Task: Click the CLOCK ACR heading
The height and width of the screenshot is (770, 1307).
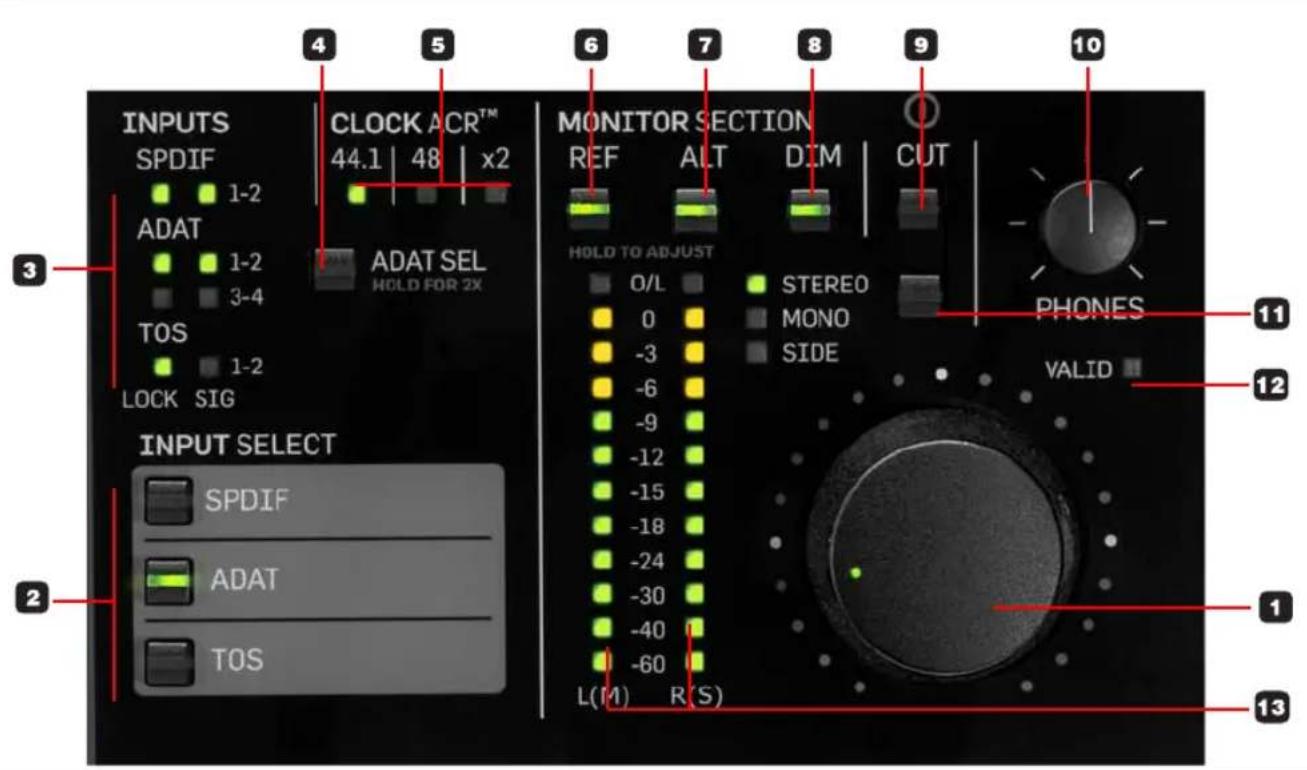Action: point(415,123)
